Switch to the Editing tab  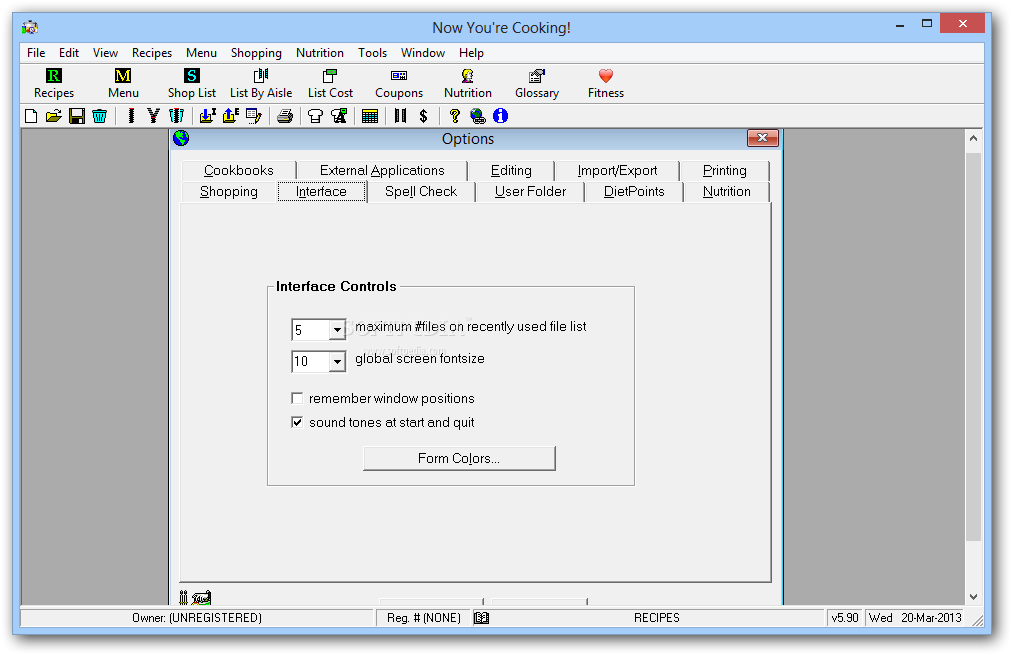[511, 170]
